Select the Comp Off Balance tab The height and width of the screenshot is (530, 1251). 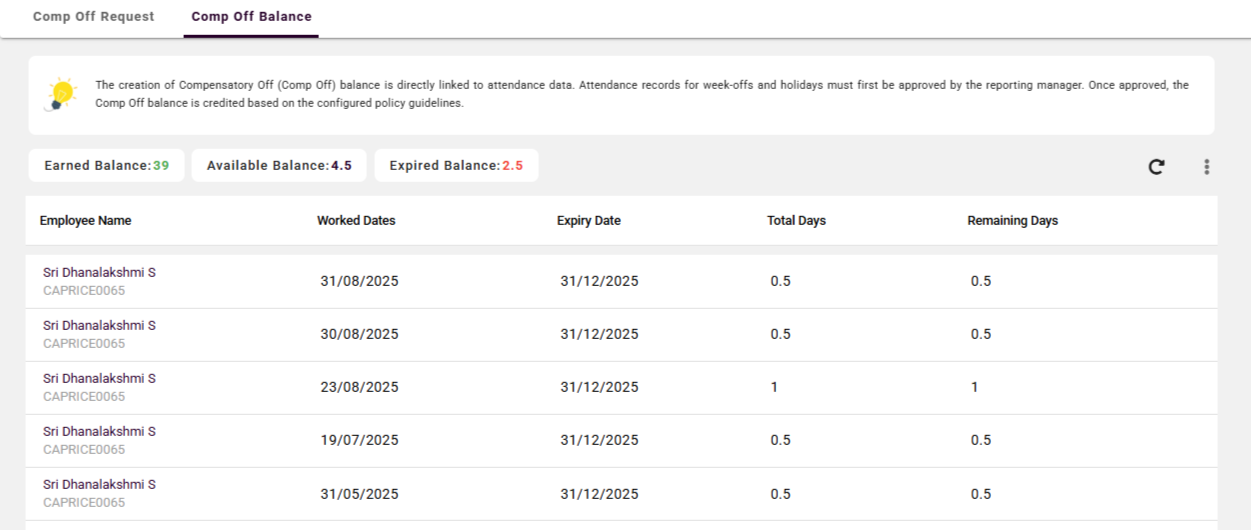[x=251, y=17]
